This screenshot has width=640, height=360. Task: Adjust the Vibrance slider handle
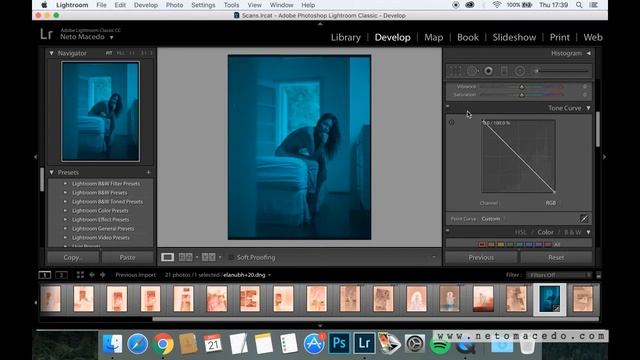pyautogui.click(x=522, y=87)
